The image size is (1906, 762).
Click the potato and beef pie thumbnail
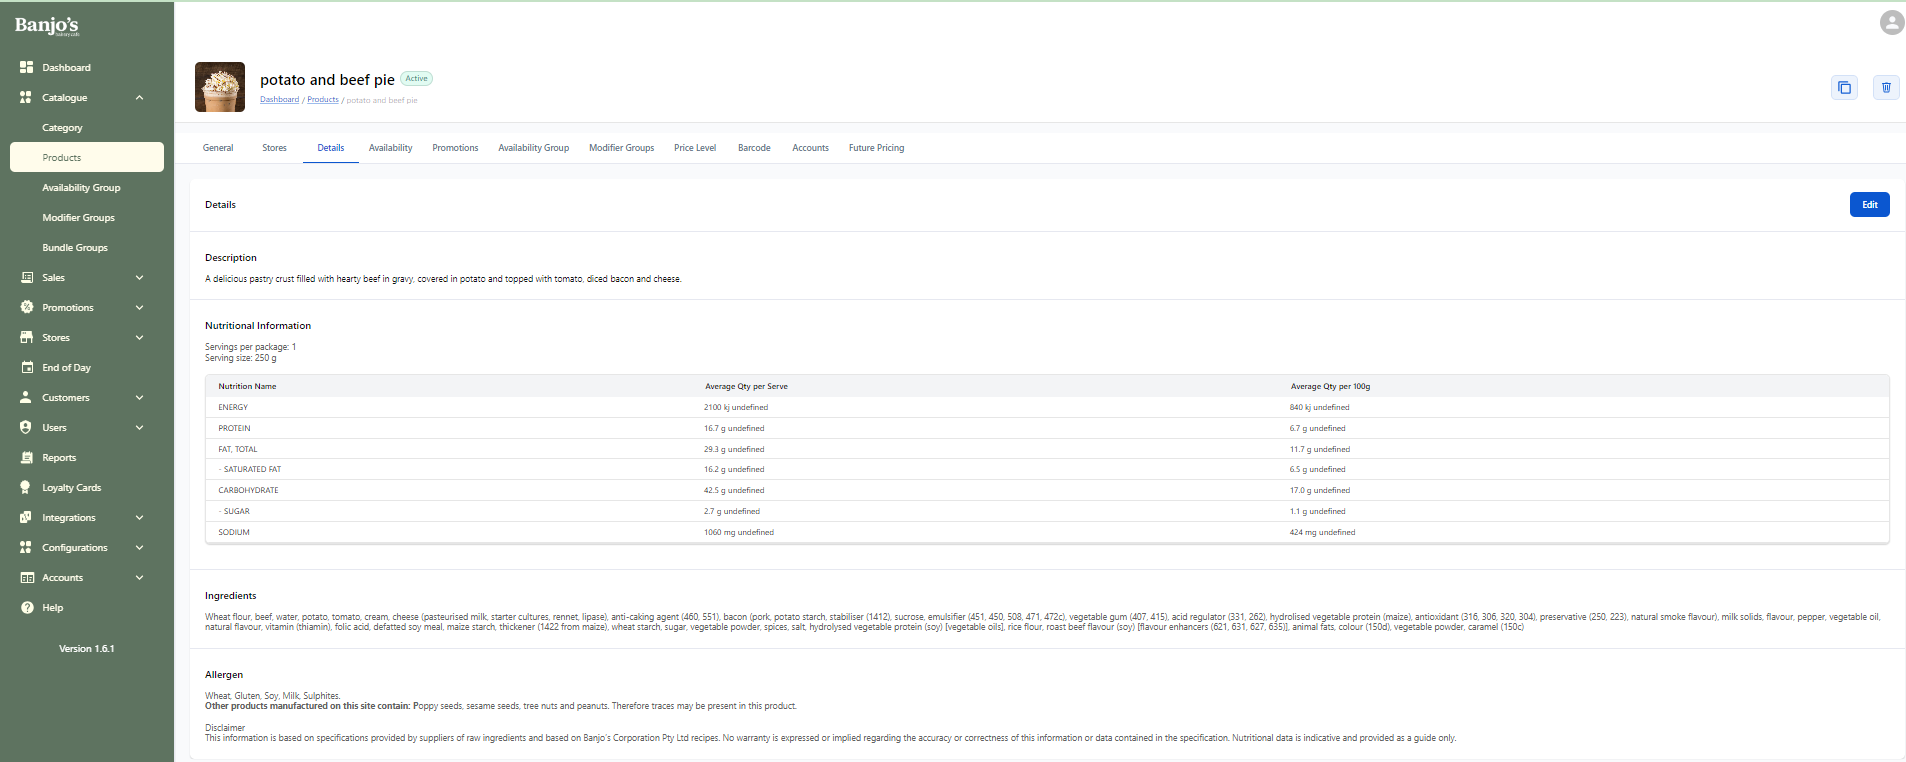[x=220, y=87]
